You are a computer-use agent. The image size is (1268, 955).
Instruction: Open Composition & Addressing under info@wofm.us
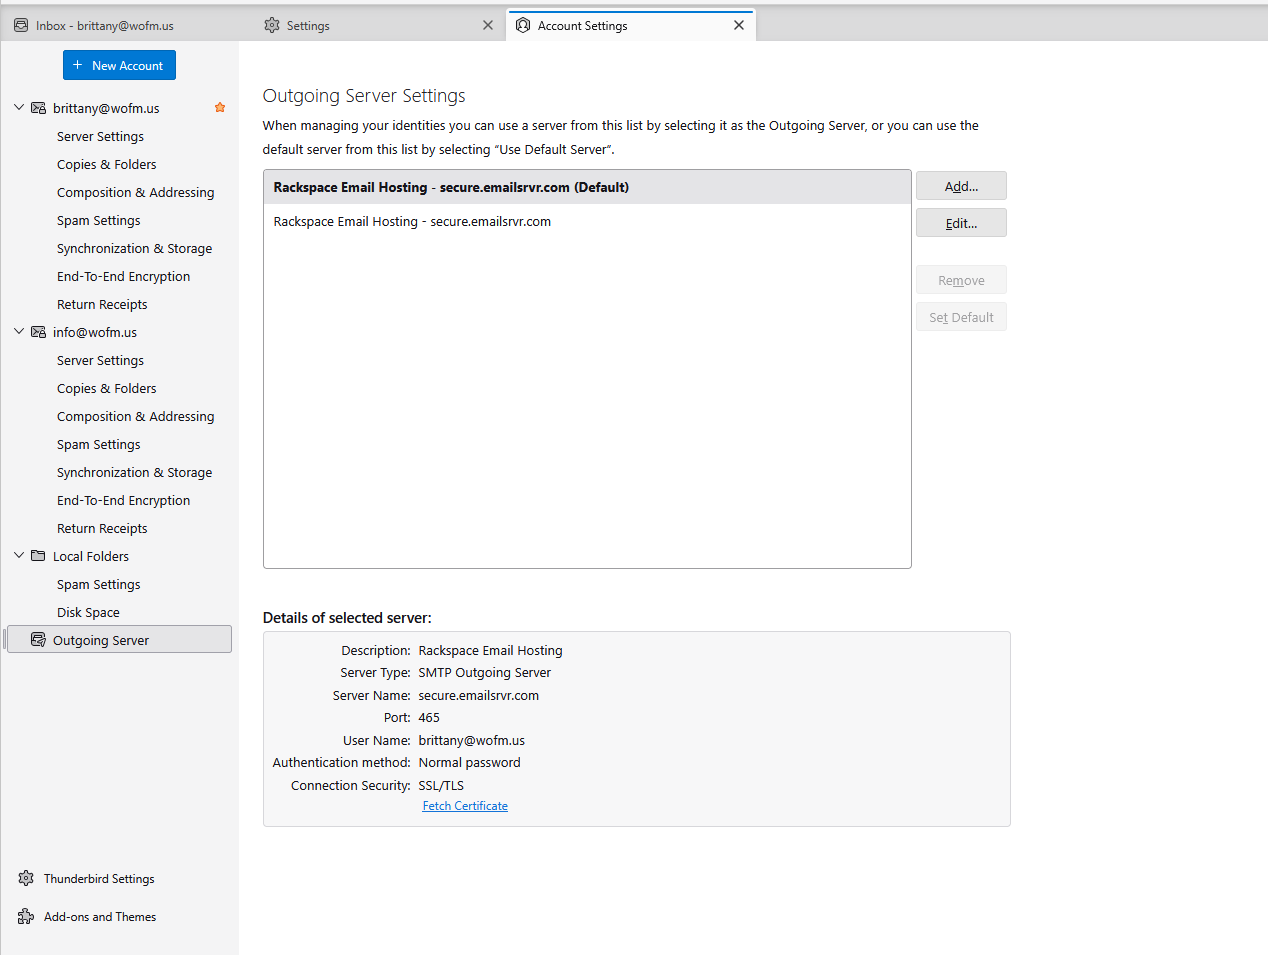coord(135,416)
